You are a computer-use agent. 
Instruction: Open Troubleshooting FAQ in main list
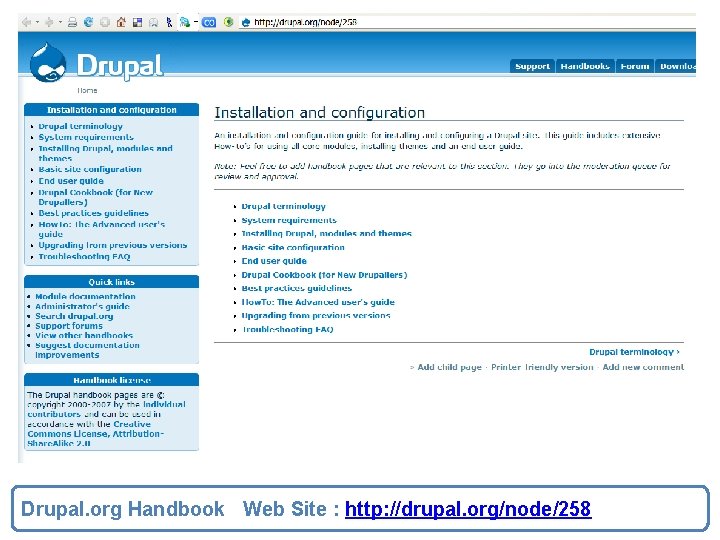click(x=287, y=330)
